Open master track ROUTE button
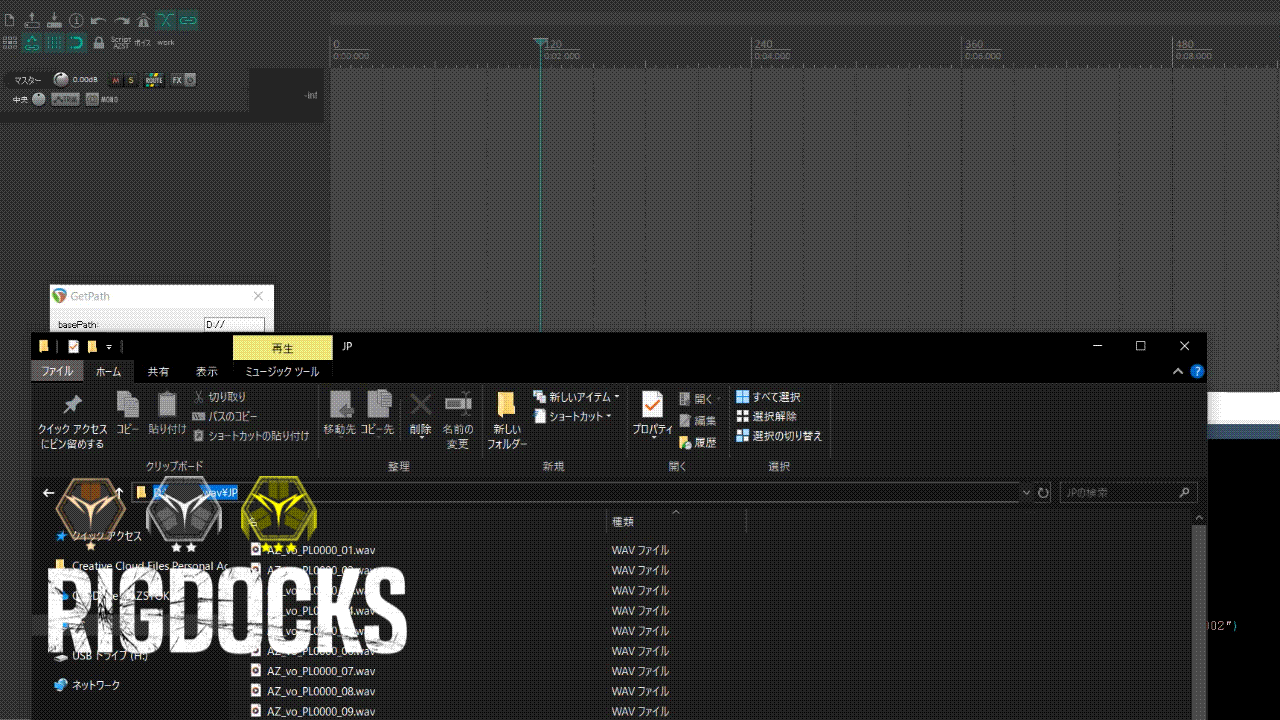Image resolution: width=1280 pixels, height=720 pixels. click(x=154, y=80)
